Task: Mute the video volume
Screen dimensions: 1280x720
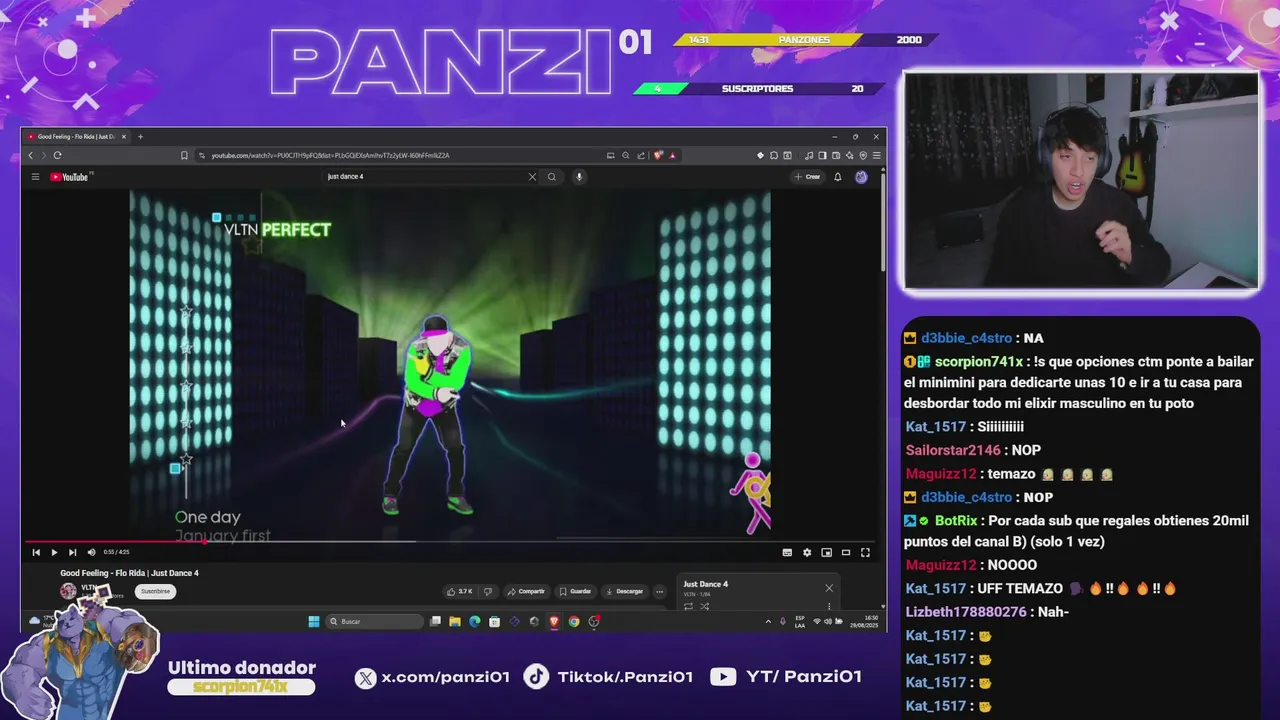Action: tap(91, 552)
